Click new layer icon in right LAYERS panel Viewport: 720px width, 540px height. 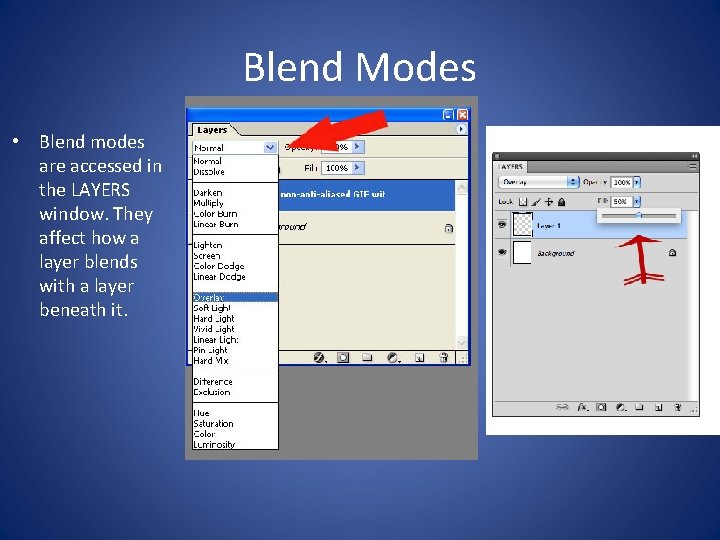point(658,407)
